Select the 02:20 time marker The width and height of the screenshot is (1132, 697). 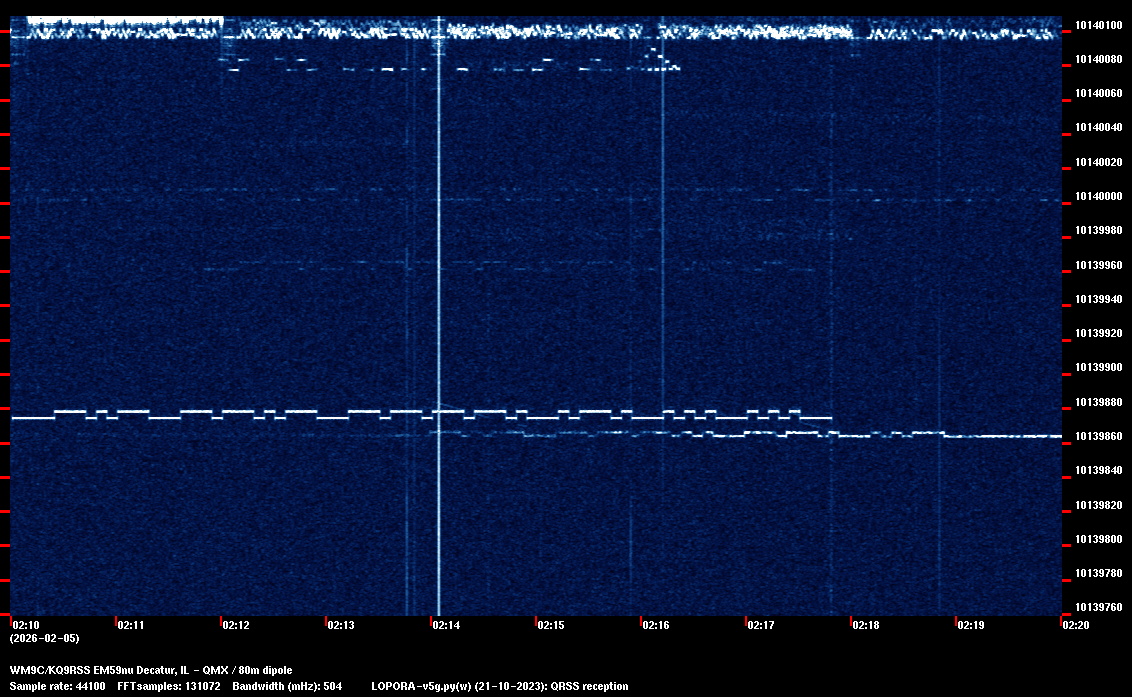tap(1076, 625)
